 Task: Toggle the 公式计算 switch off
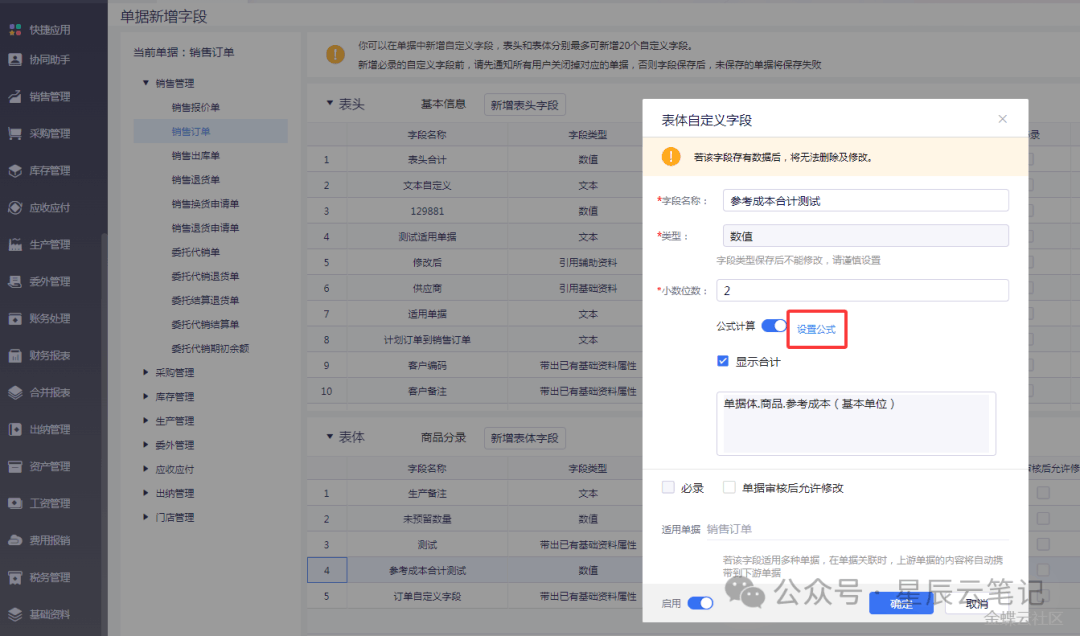(774, 326)
